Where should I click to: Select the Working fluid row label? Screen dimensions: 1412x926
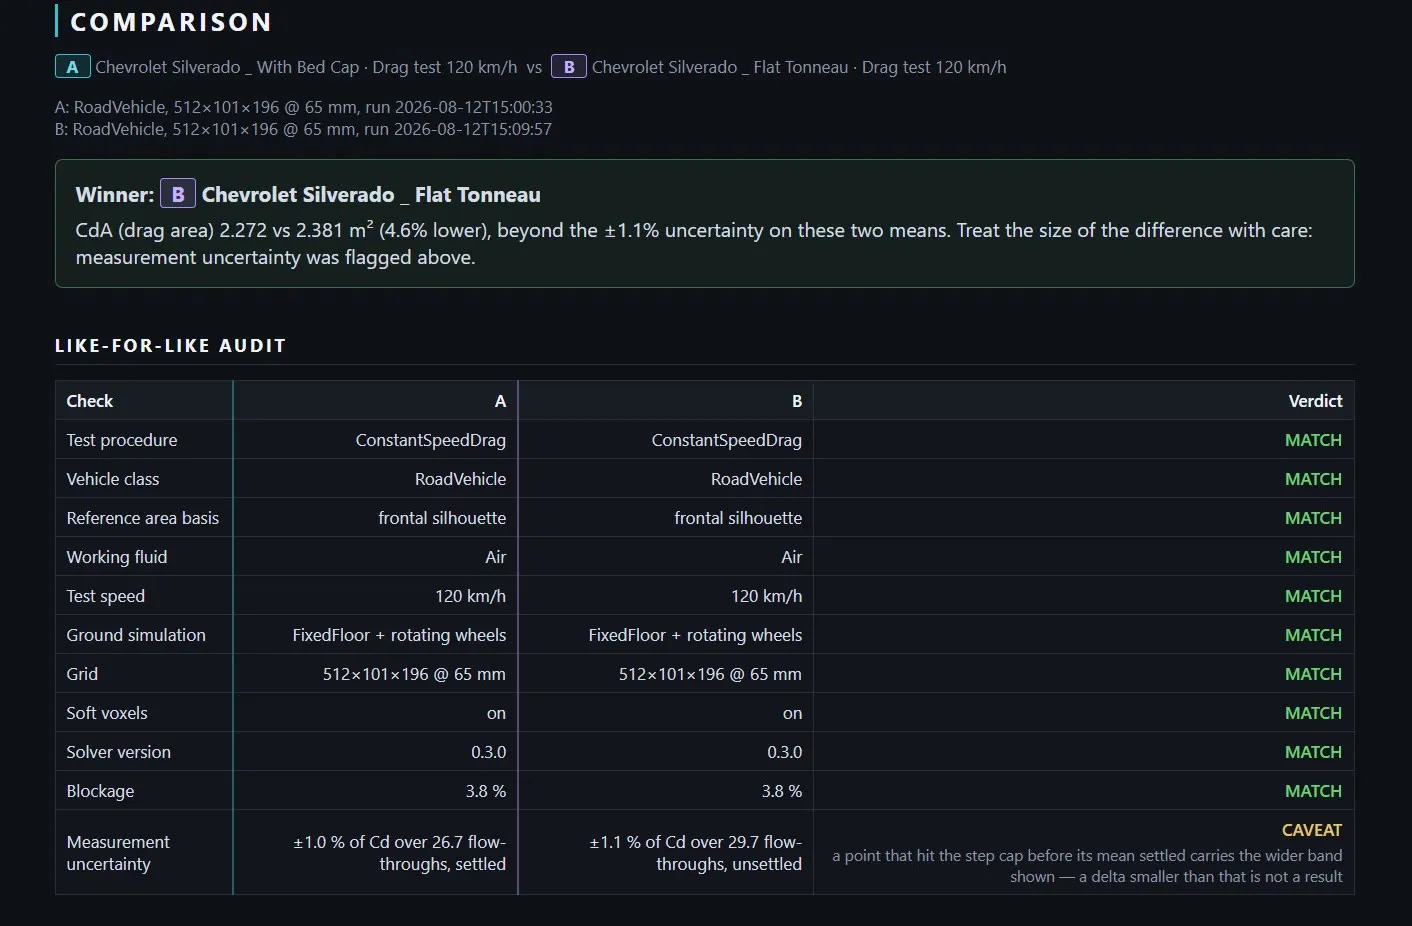[x=117, y=557]
